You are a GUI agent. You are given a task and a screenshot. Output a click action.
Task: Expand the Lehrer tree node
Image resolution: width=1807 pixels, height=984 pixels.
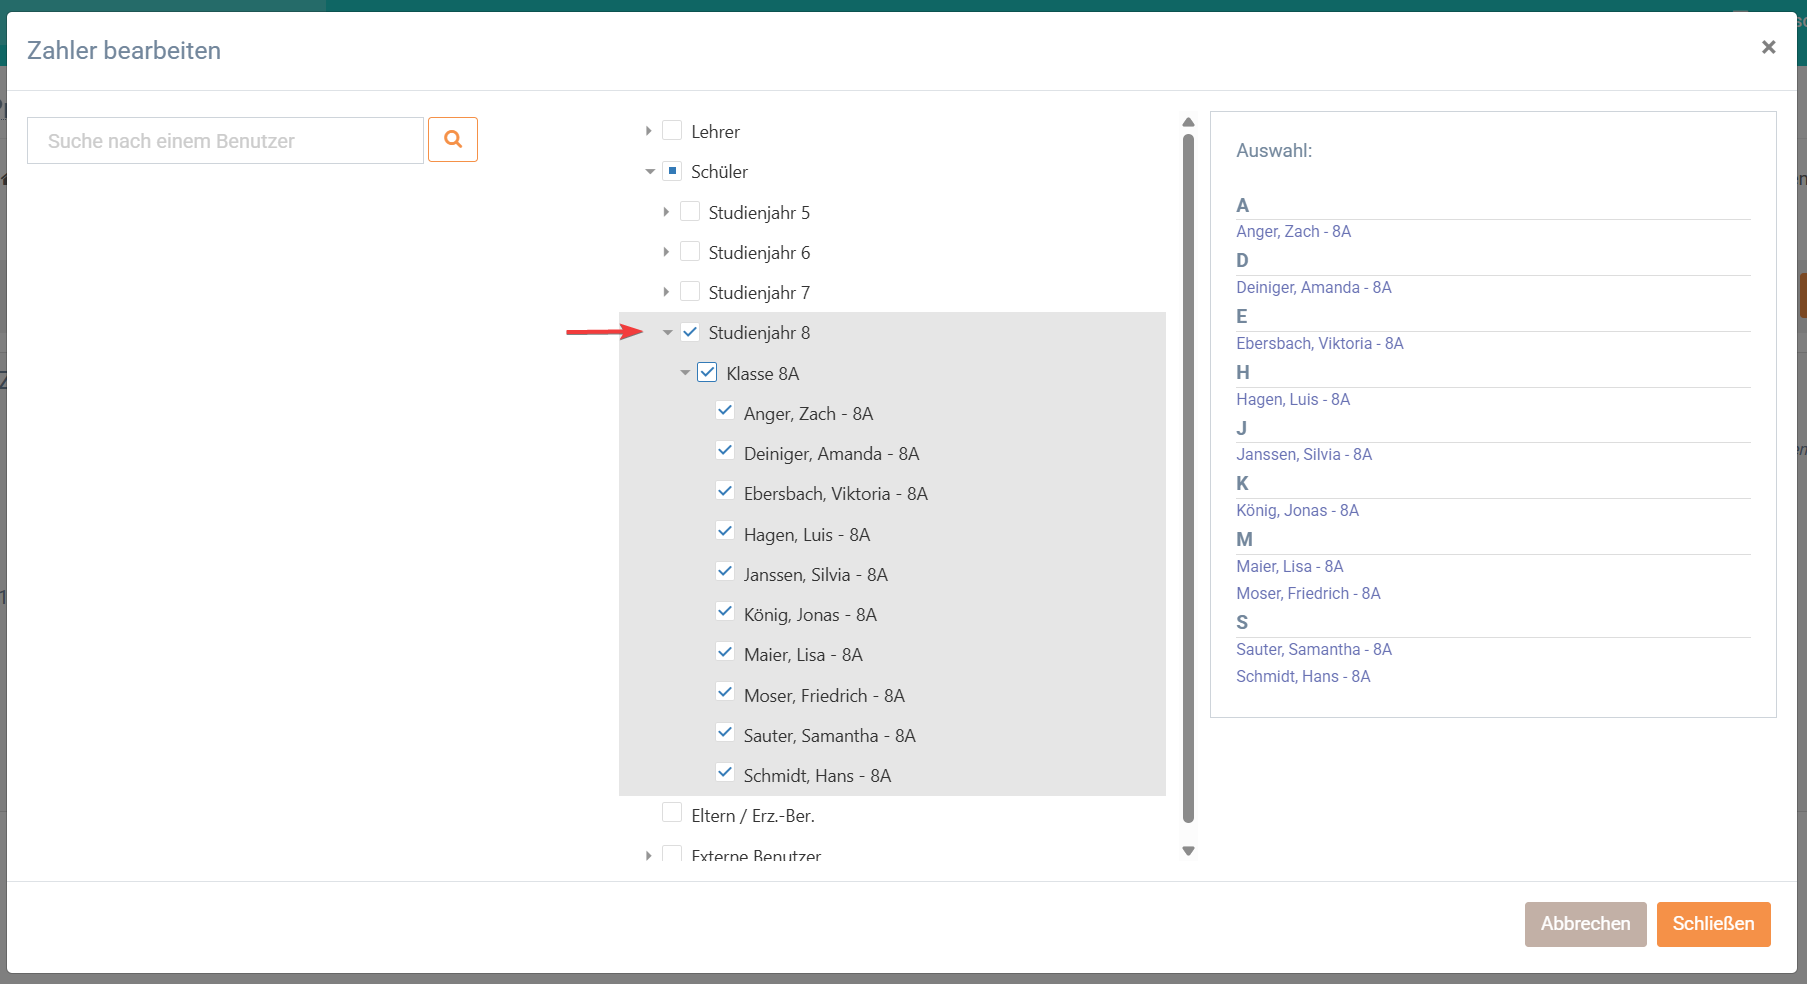tap(648, 131)
